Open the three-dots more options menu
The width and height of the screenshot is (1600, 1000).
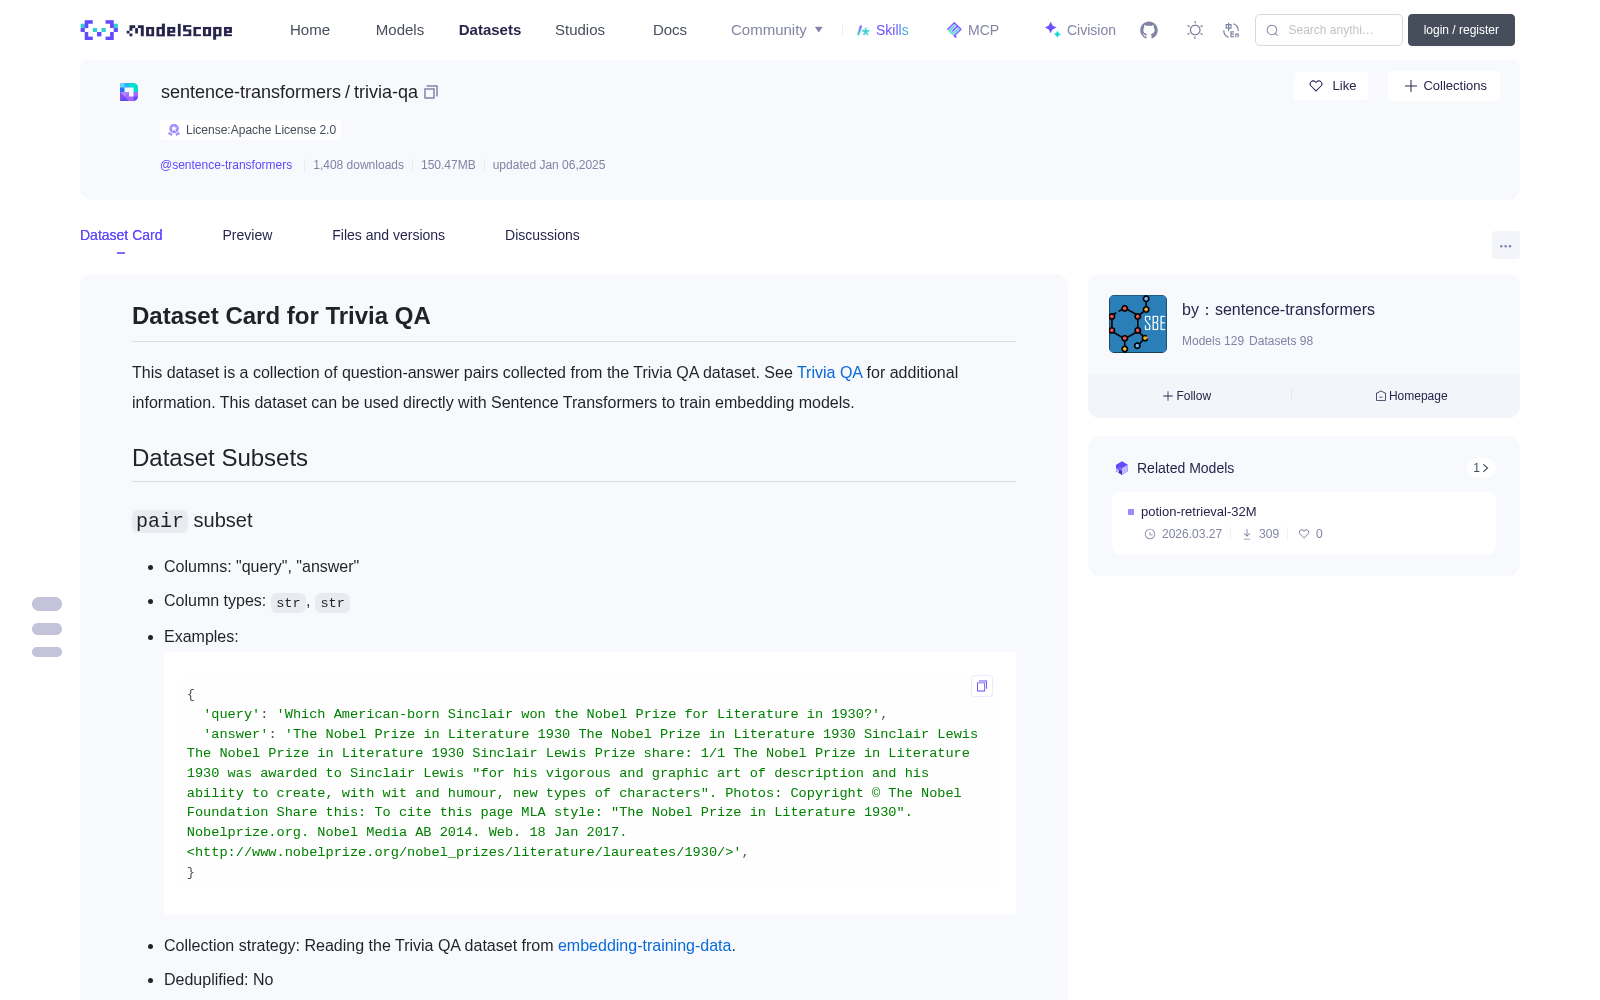point(1505,245)
